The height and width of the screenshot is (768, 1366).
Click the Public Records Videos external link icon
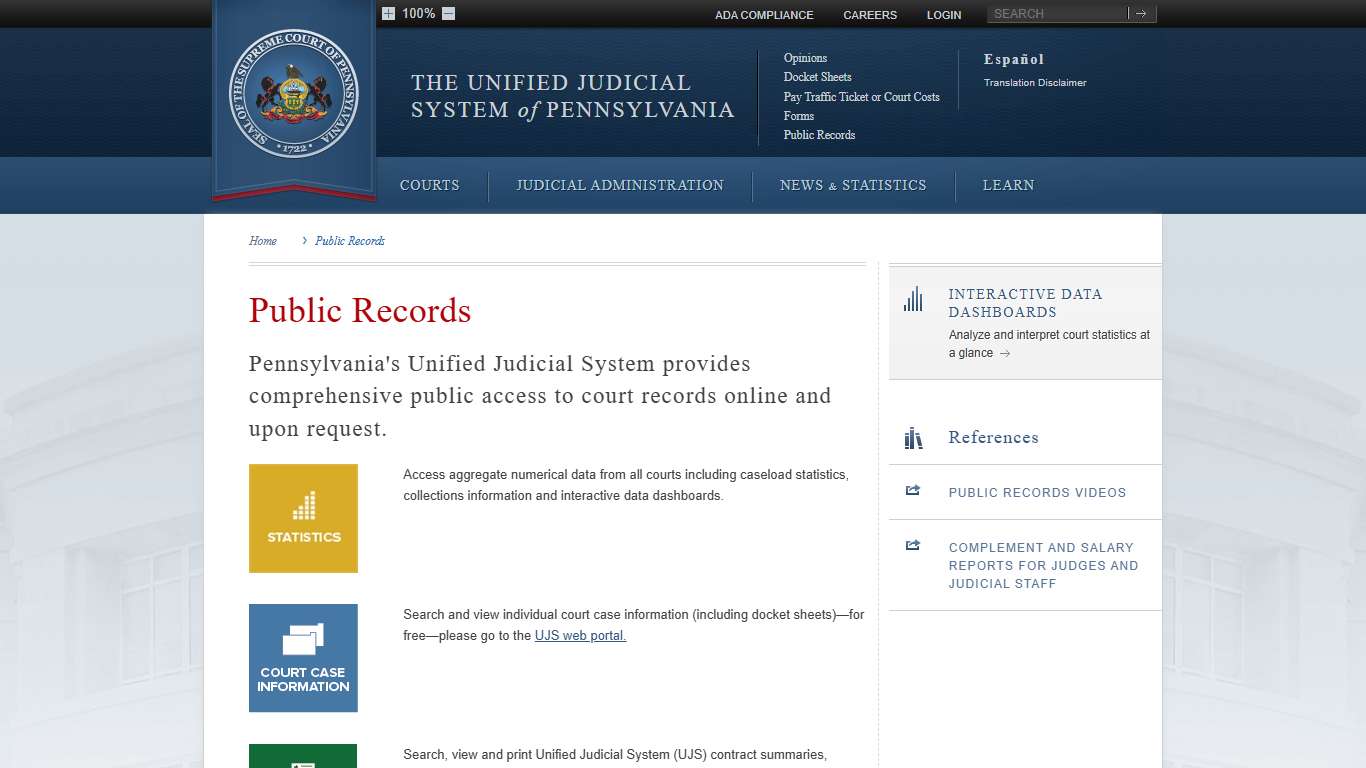click(913, 490)
